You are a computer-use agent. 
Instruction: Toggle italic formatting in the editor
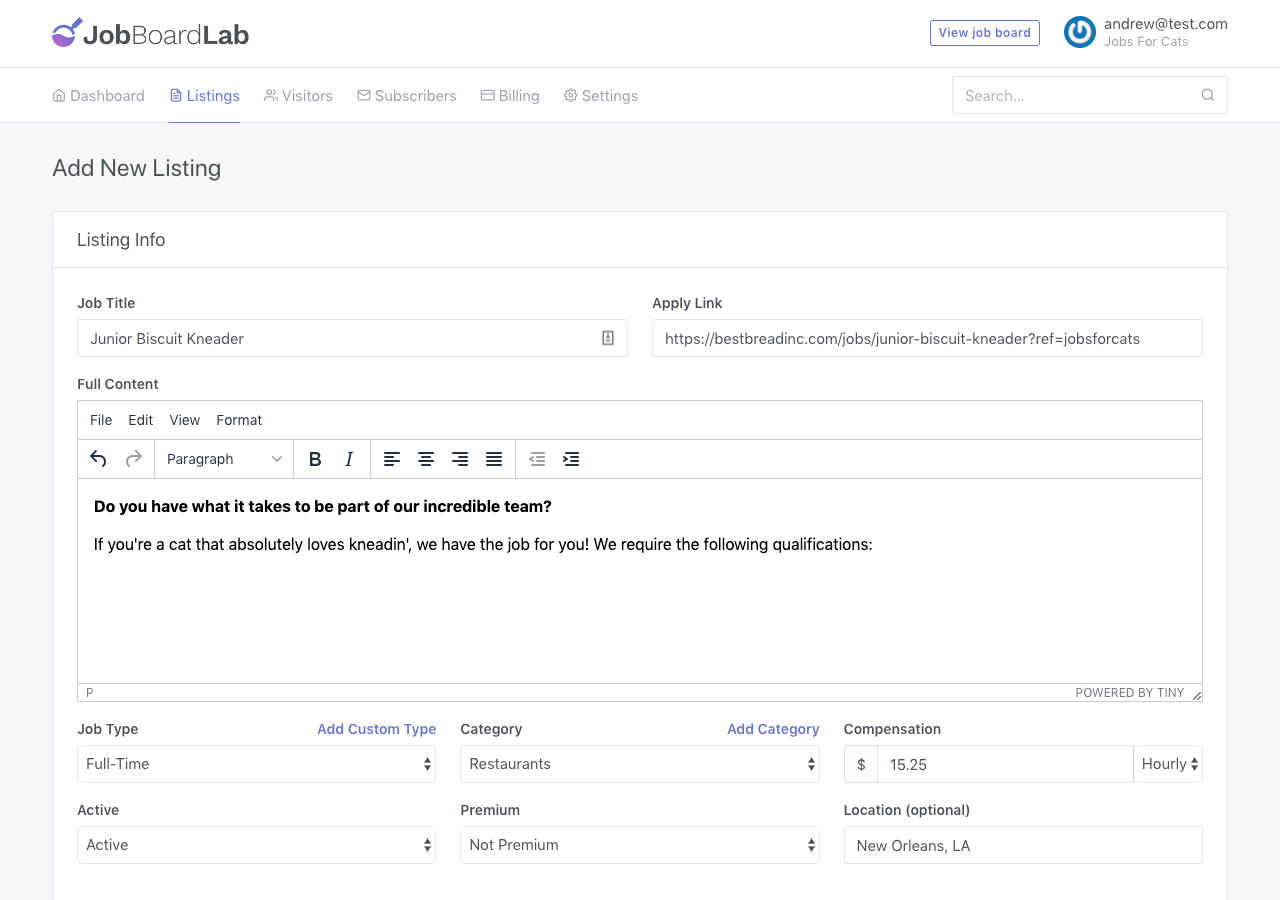click(349, 459)
